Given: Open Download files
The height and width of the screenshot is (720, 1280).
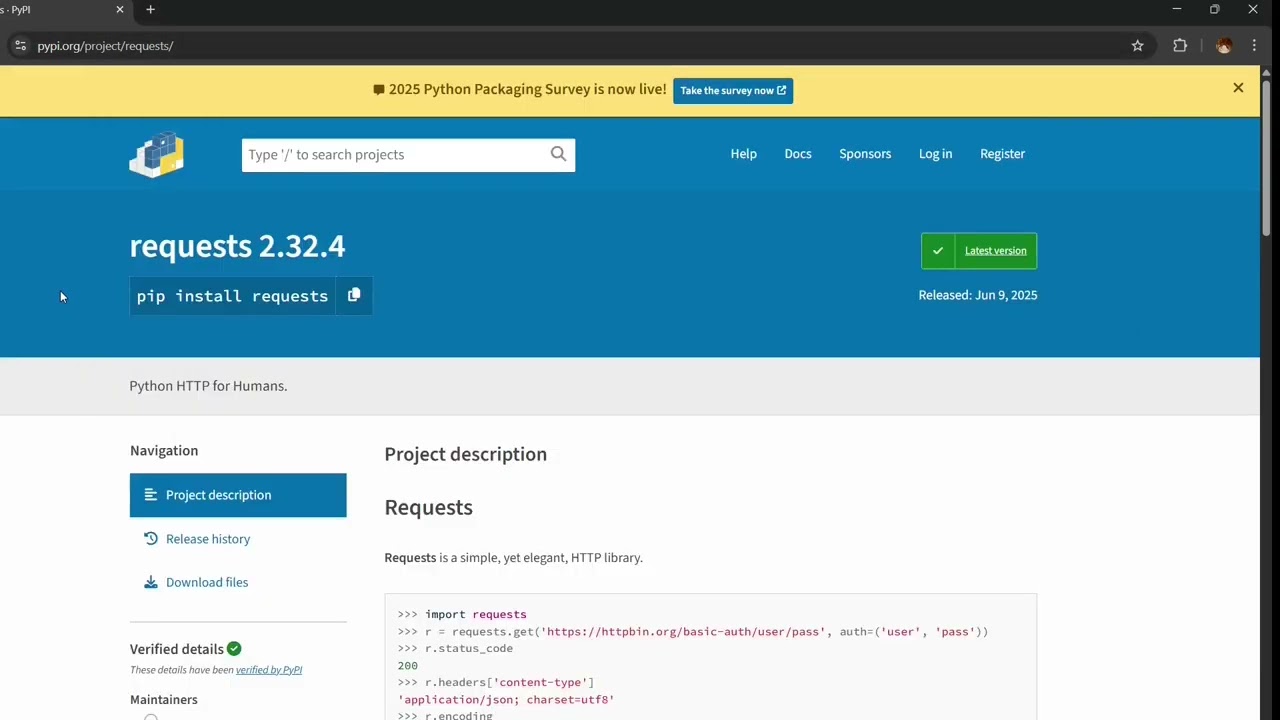Looking at the screenshot, I should [x=207, y=582].
